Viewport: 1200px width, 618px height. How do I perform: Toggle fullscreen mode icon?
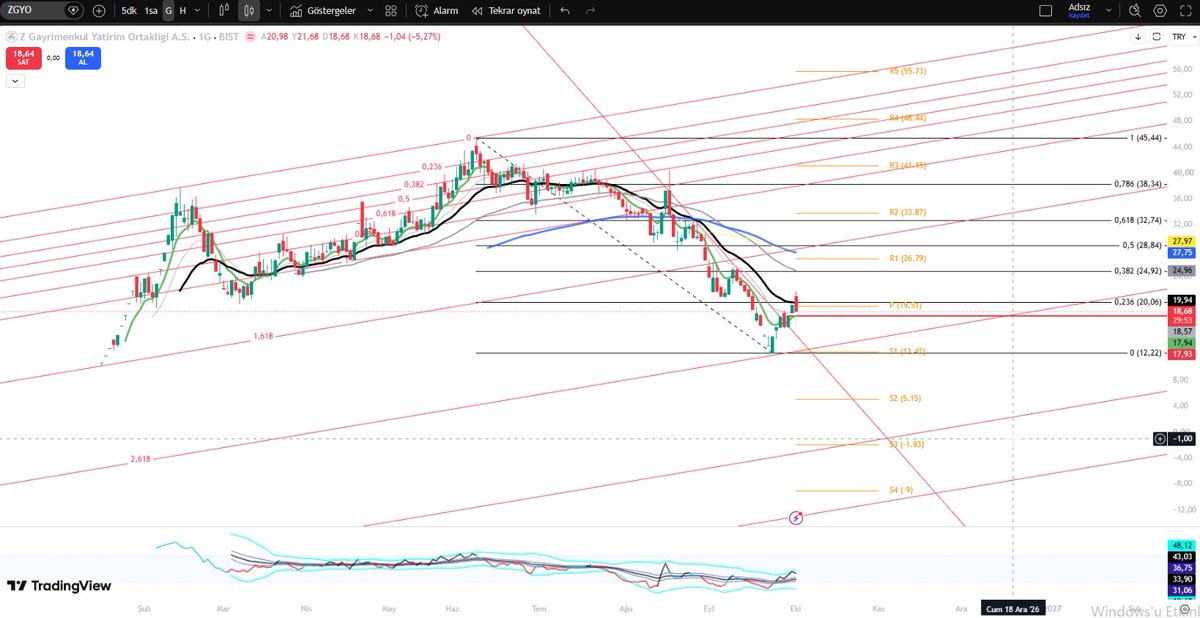1186,11
